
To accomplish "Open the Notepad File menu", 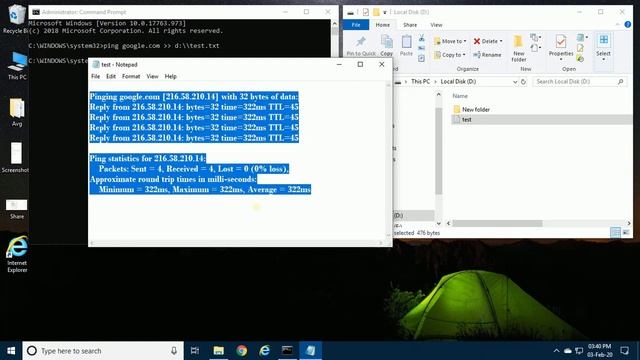I will coord(96,76).
